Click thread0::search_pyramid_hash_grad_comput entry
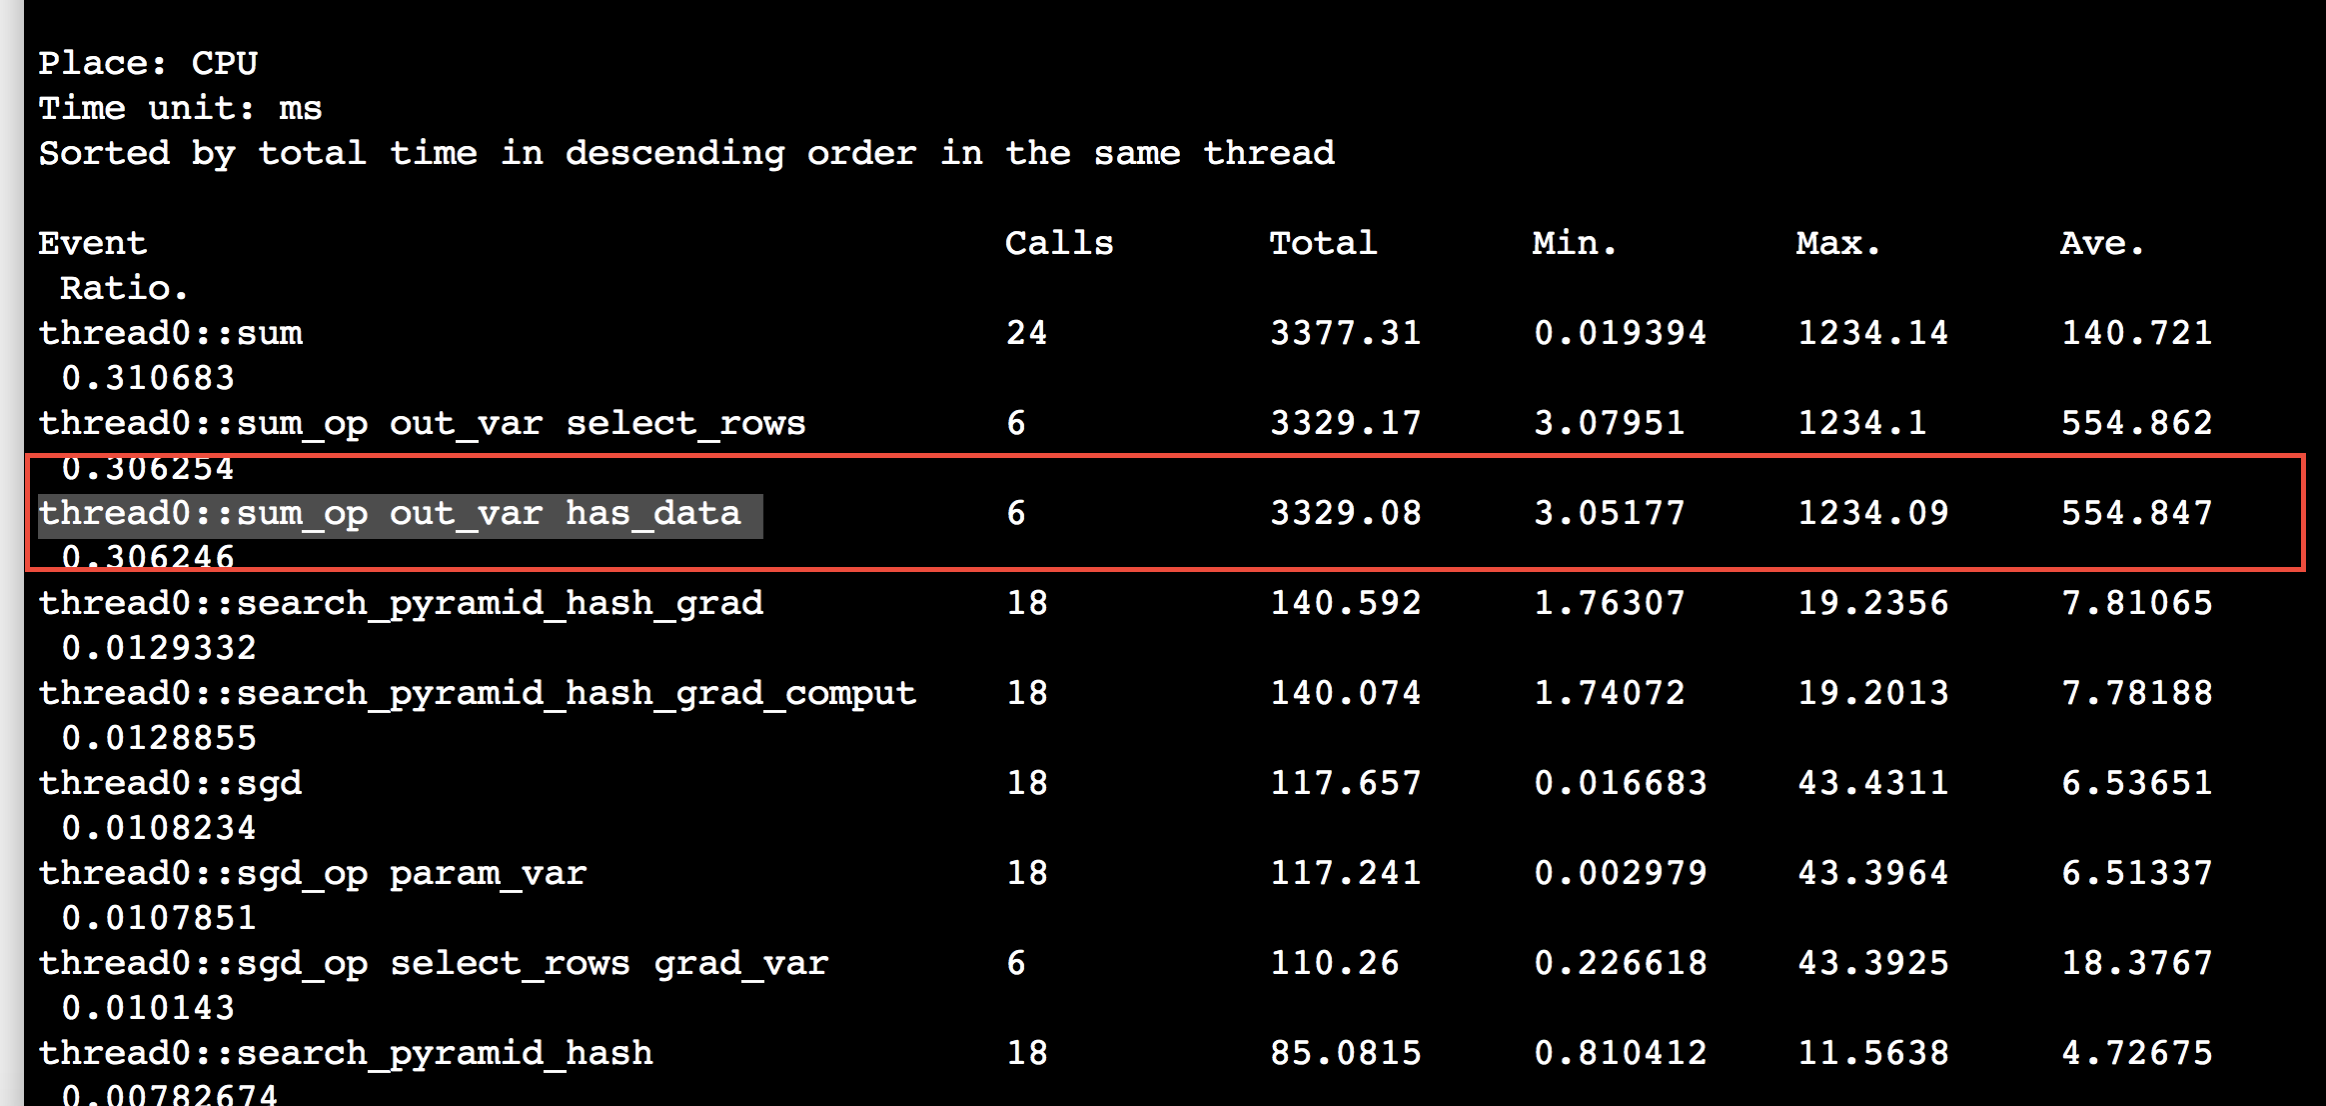2326x1106 pixels. pyautogui.click(x=476, y=693)
